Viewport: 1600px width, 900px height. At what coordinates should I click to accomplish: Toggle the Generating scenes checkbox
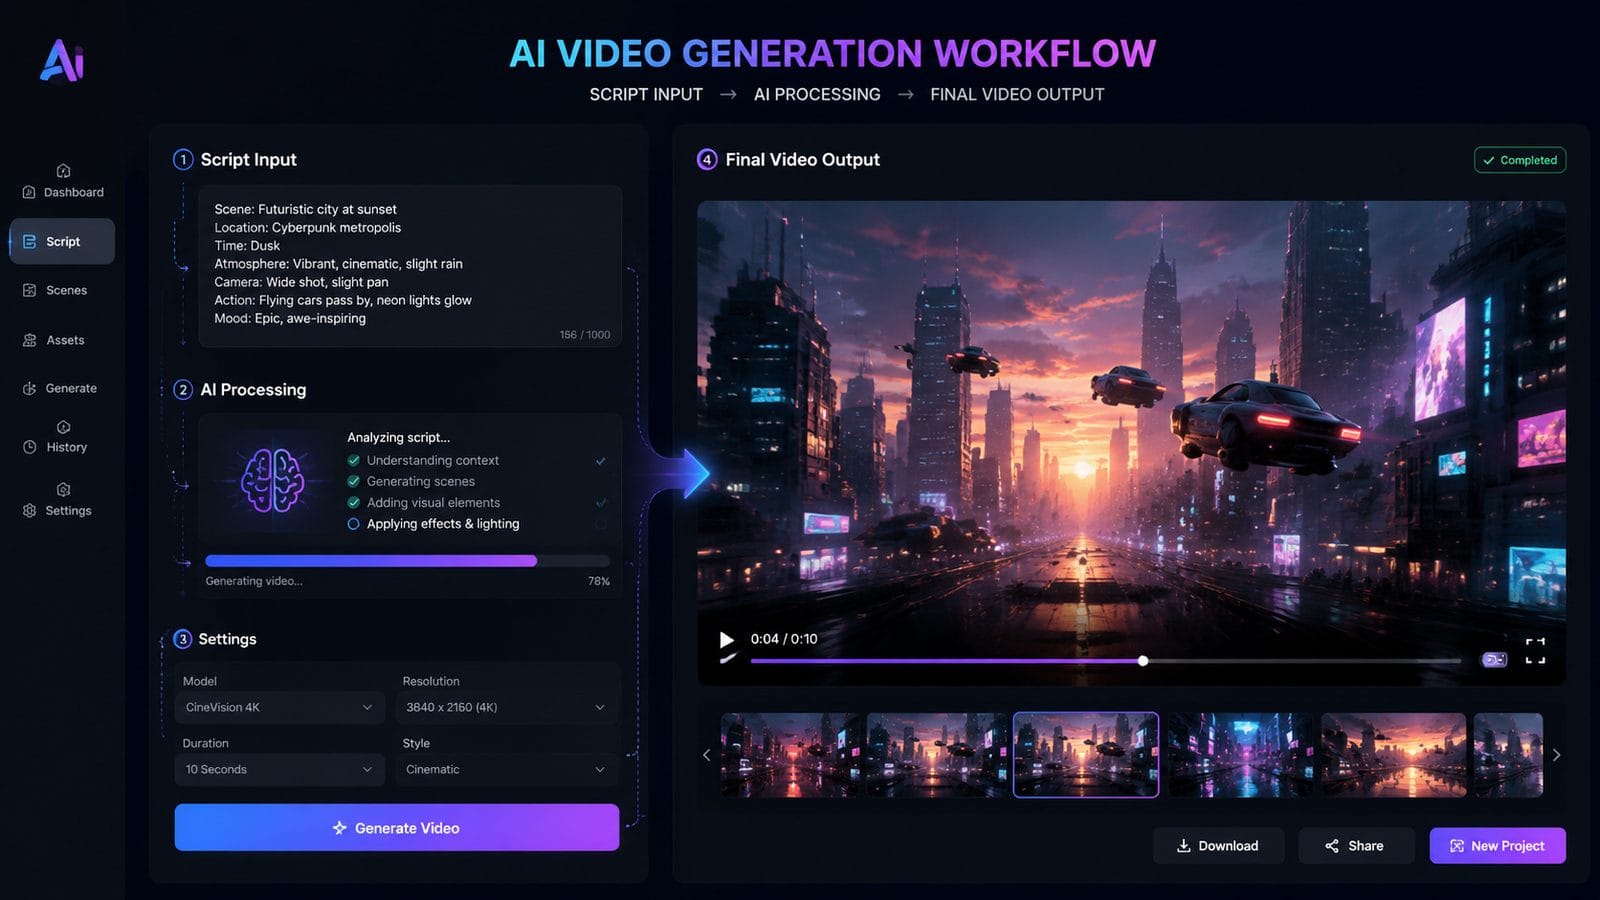point(353,481)
